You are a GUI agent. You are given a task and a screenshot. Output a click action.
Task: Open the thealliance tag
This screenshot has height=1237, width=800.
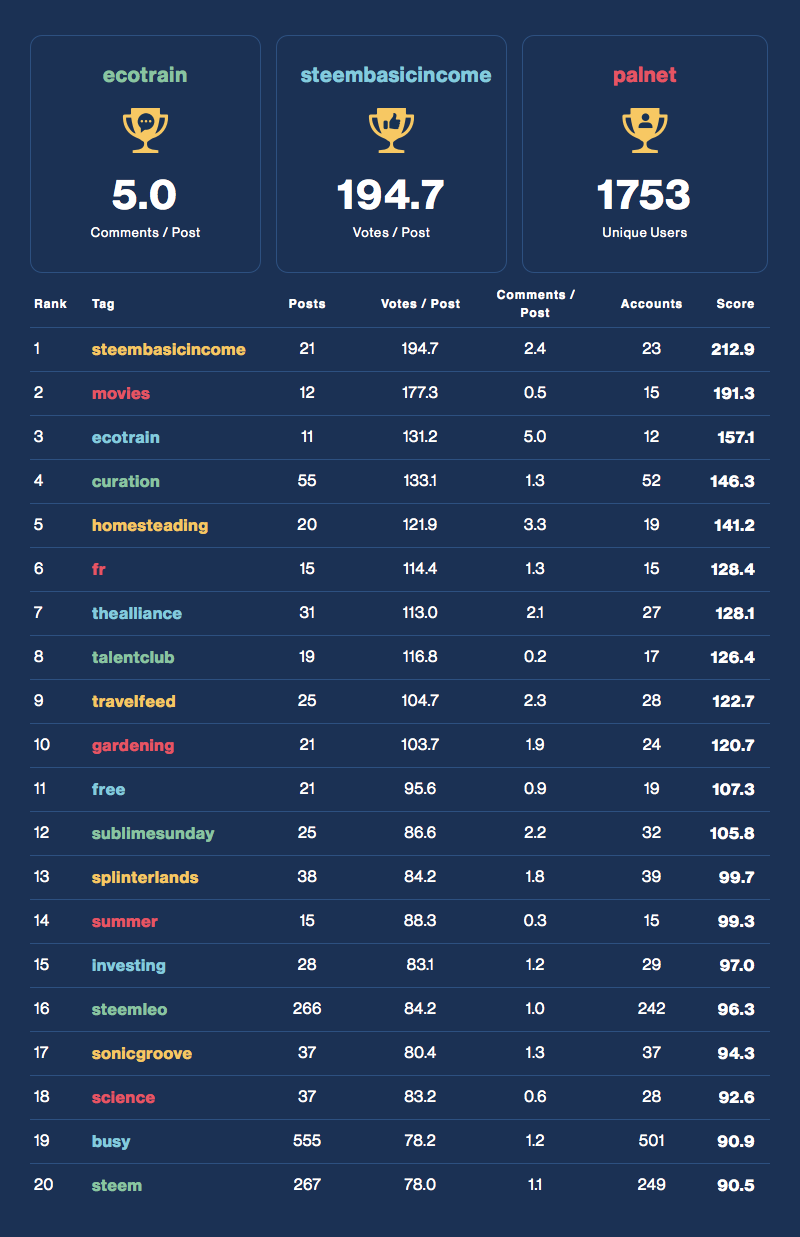[137, 614]
